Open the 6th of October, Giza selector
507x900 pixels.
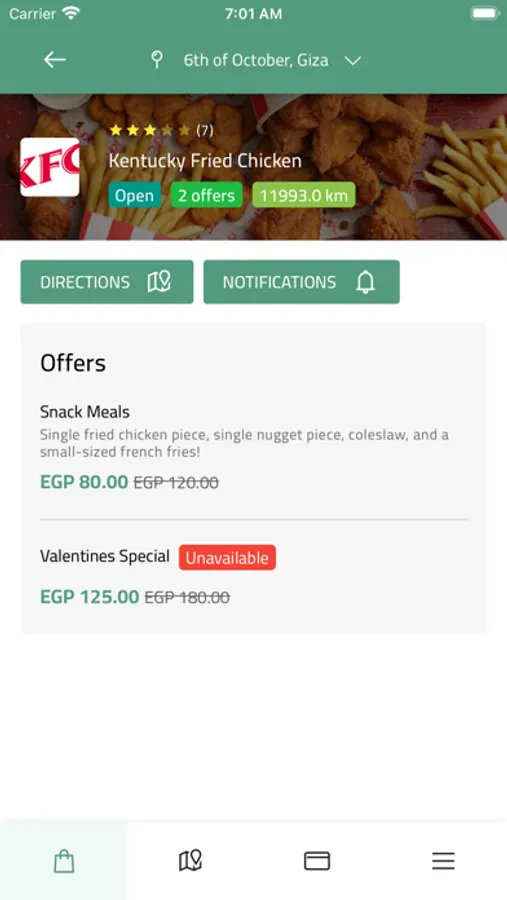click(x=256, y=60)
